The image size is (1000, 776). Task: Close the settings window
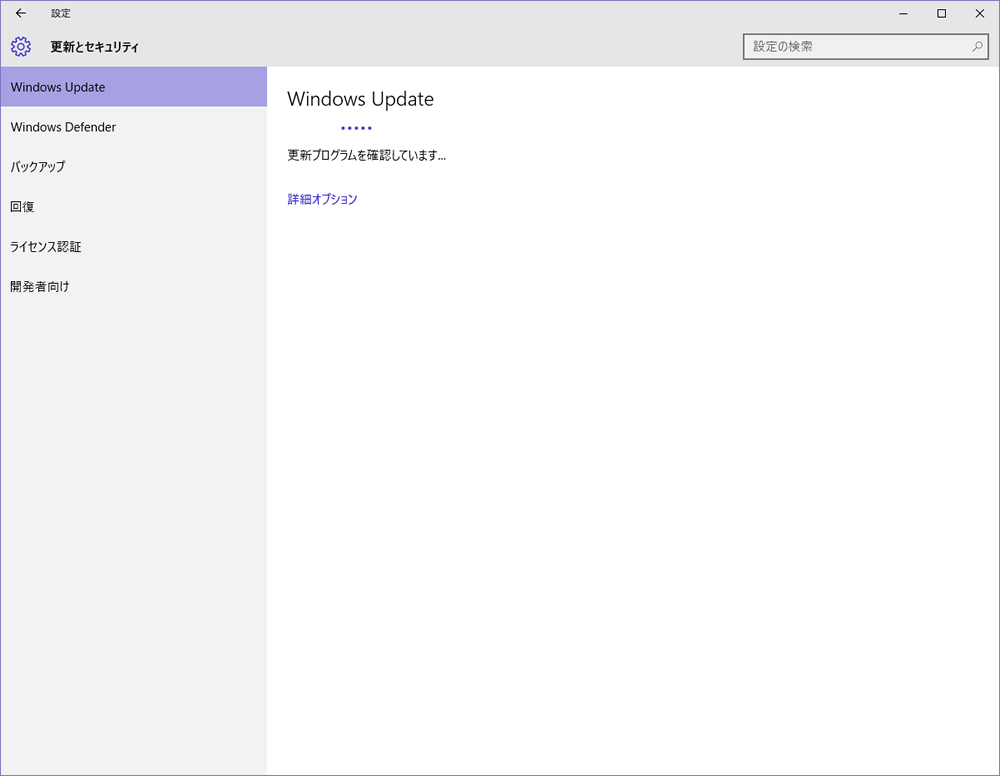(x=980, y=13)
